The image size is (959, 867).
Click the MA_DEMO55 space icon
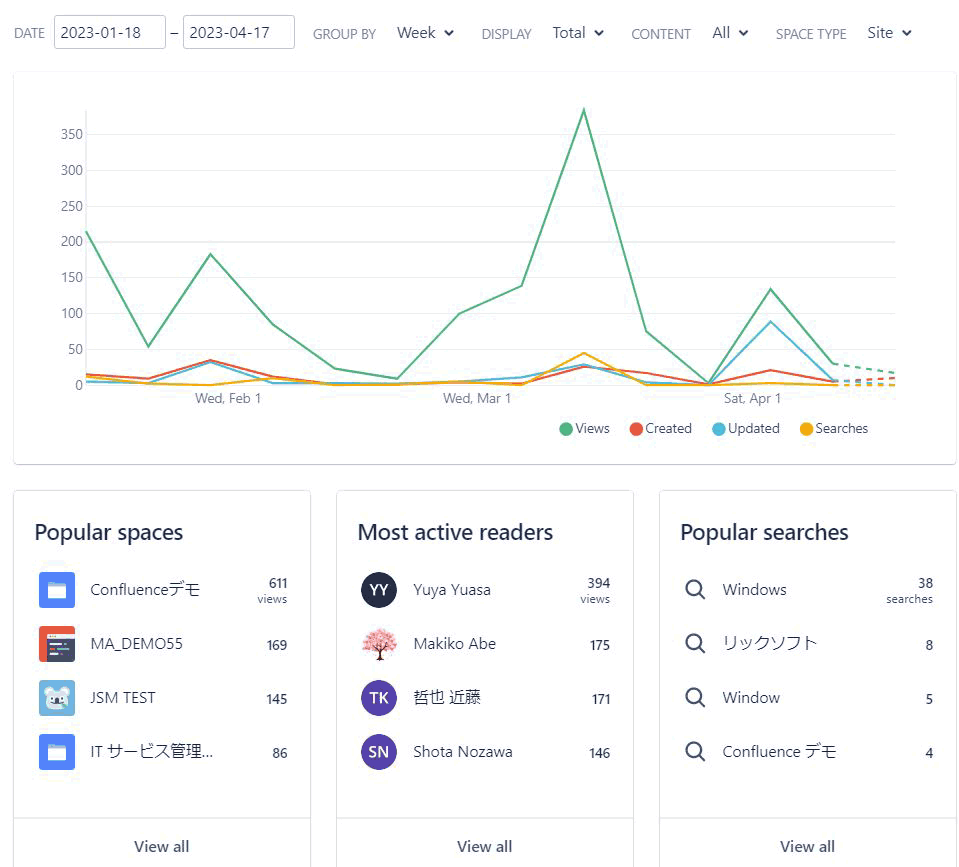pyautogui.click(x=57, y=644)
